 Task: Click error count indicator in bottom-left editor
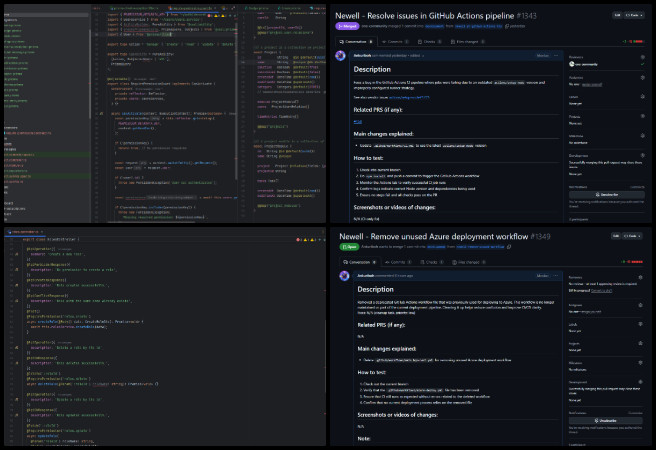[x=299, y=240]
